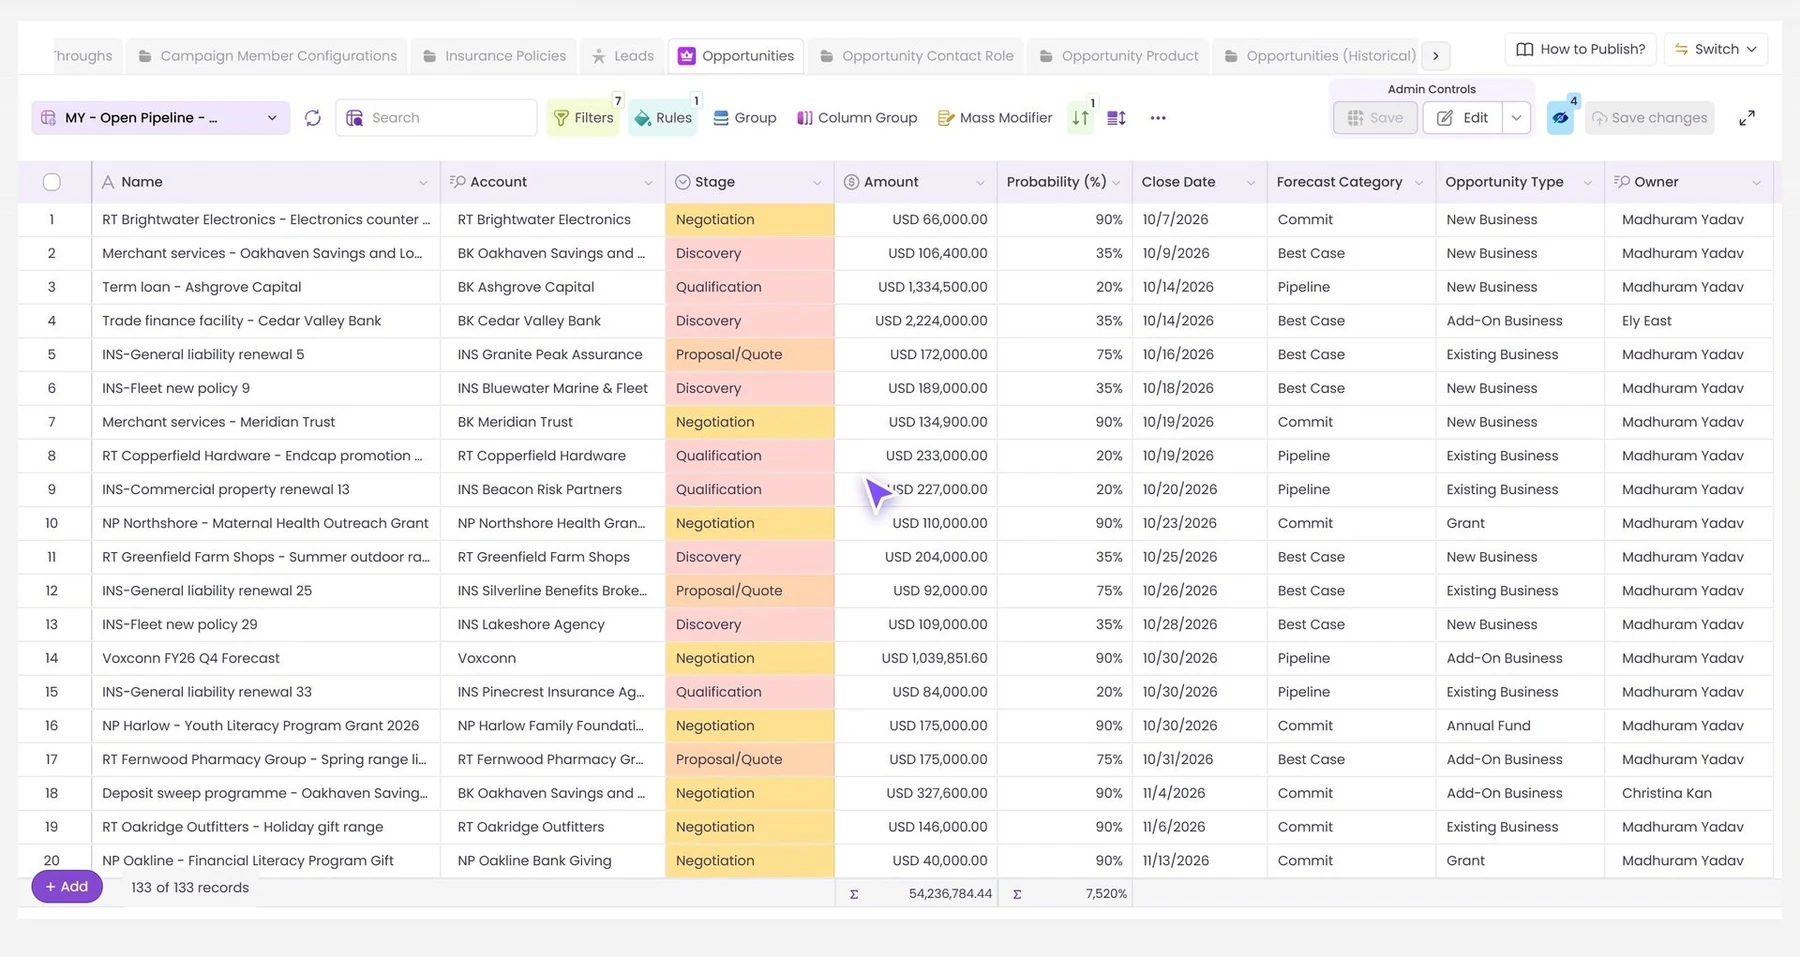Viewport: 1800px width, 957px height.
Task: Click the Voxconn FY26 Q4 Forecast name cell
Action: click(x=266, y=658)
